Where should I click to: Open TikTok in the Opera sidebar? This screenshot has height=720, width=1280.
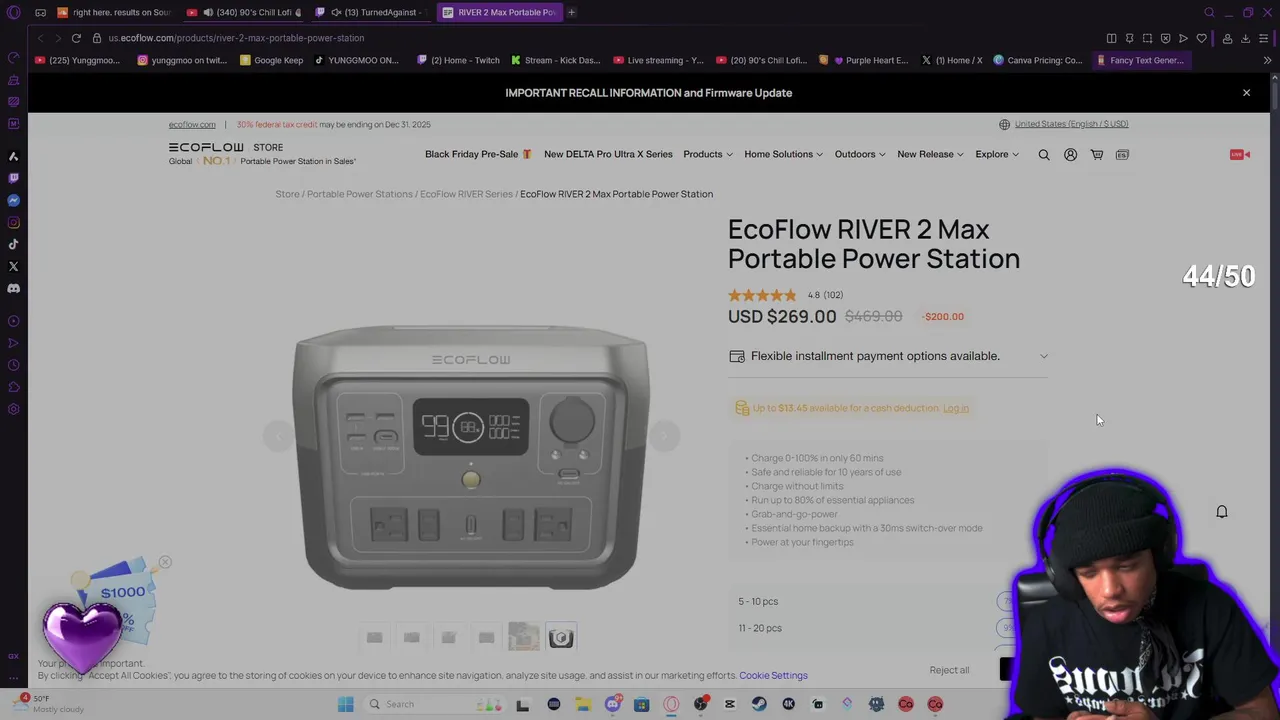[13, 244]
